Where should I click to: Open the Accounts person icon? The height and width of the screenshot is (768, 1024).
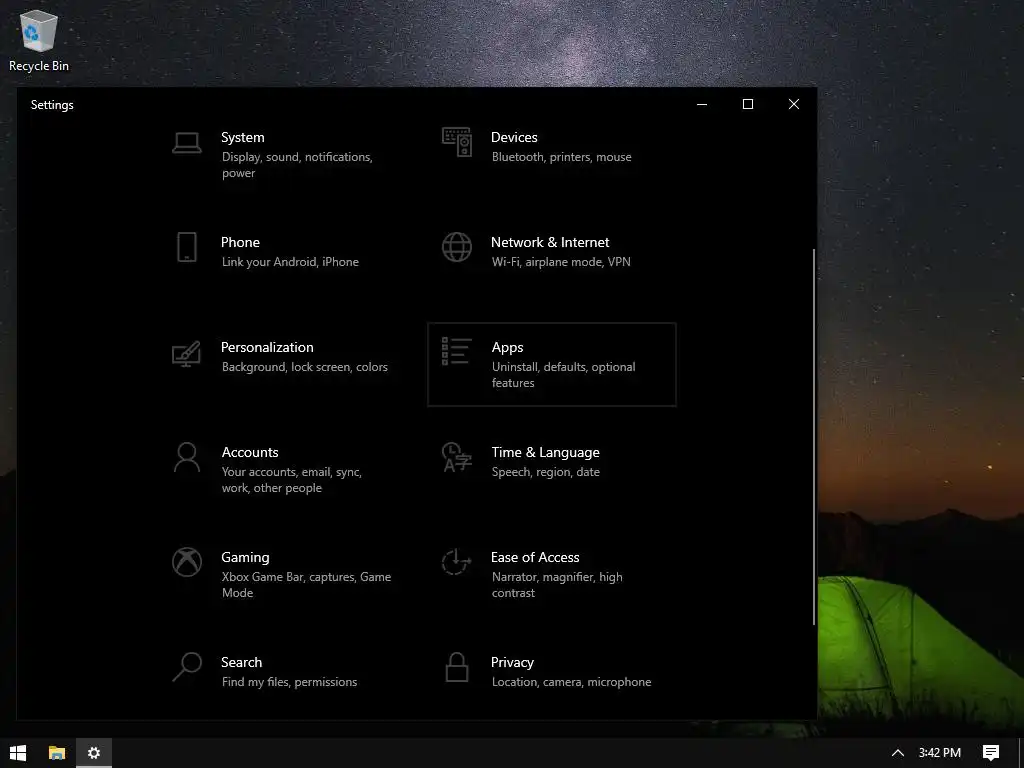[x=187, y=457]
